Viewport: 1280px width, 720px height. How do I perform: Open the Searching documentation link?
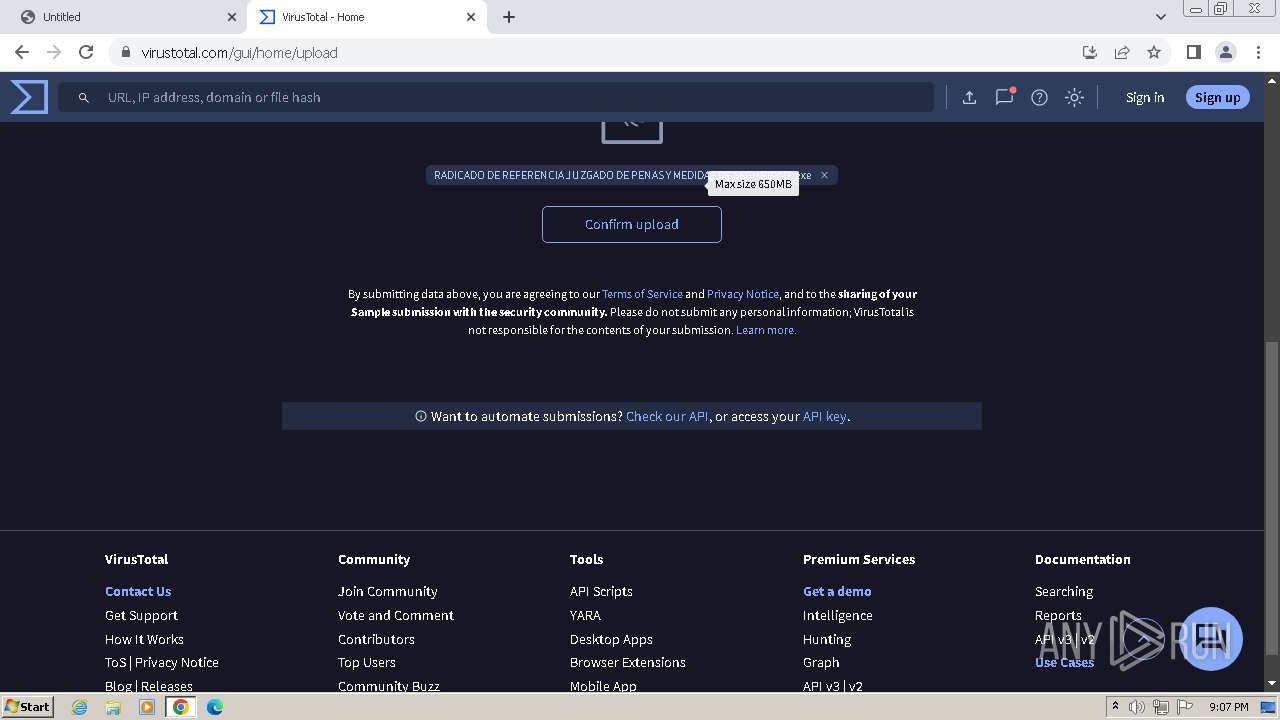point(1064,591)
